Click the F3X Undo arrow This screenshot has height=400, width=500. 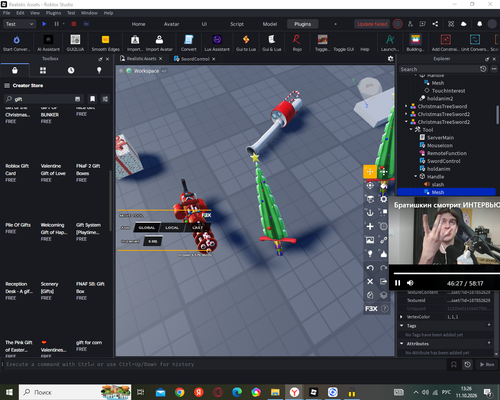(x=370, y=268)
